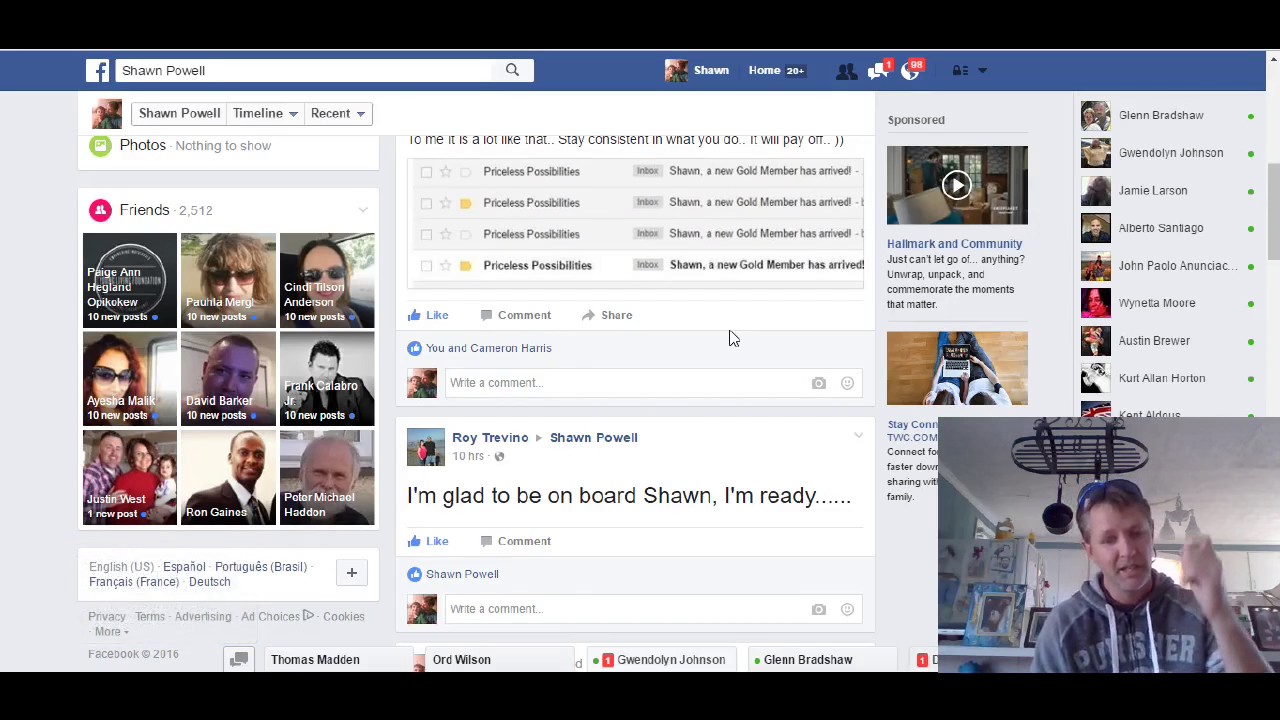Click Shawn's profile picture in top bar
Screen dimensions: 1280x720
676,70
